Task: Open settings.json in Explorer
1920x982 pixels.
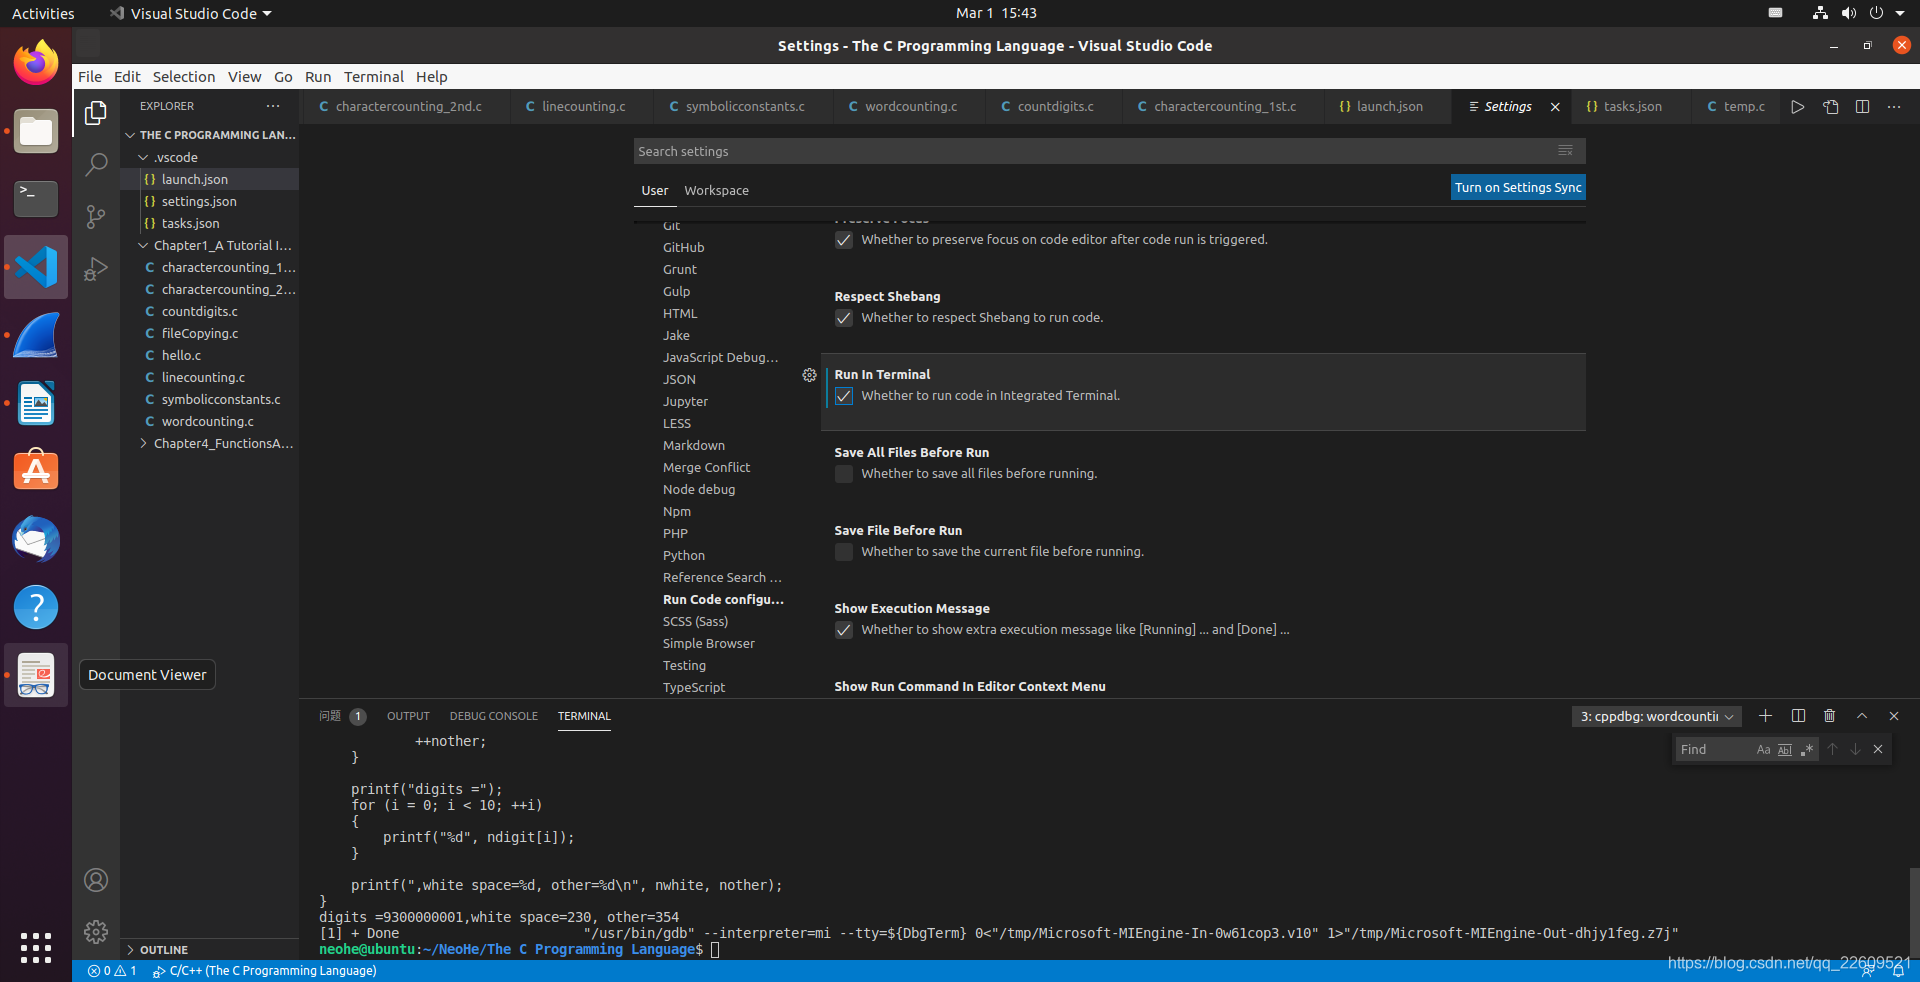Action: 199,201
